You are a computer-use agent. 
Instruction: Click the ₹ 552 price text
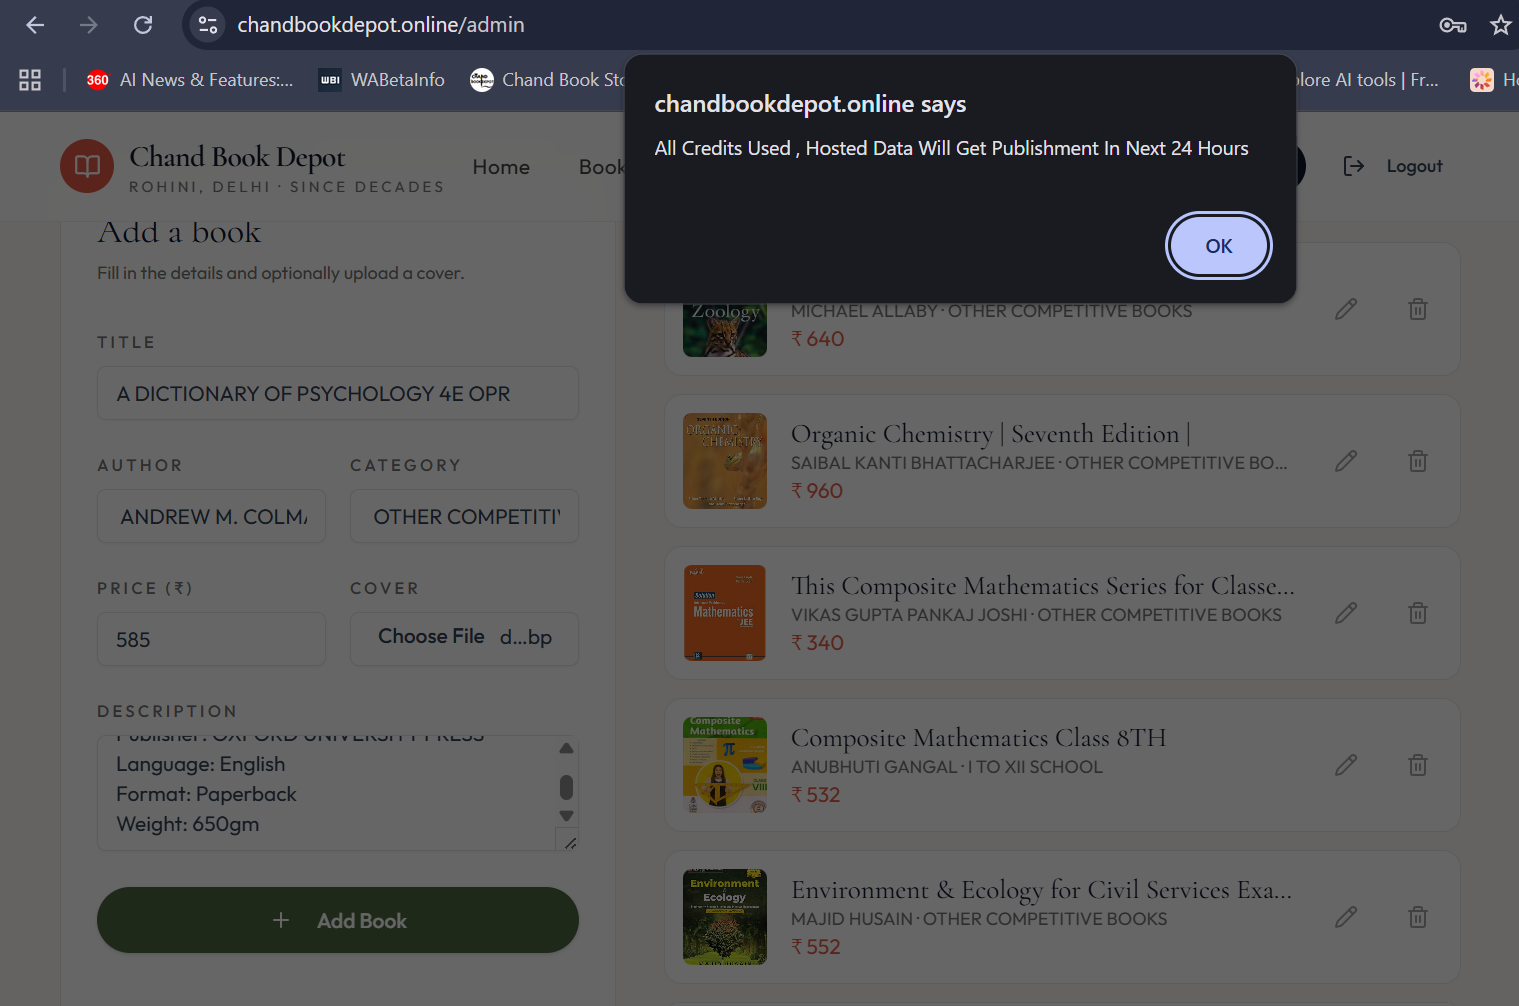(816, 947)
